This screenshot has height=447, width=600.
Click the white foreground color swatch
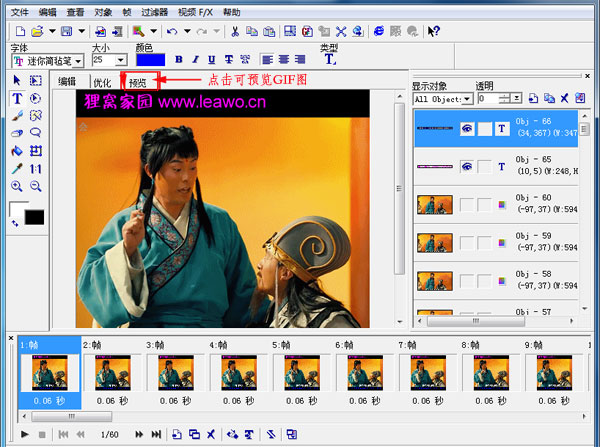(18, 209)
